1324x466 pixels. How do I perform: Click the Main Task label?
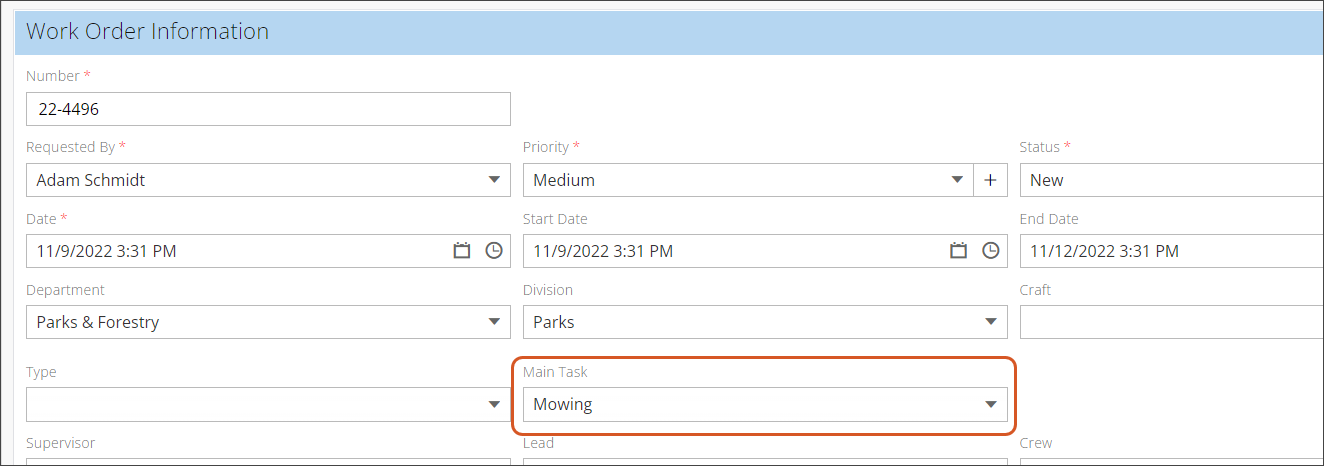tap(555, 372)
